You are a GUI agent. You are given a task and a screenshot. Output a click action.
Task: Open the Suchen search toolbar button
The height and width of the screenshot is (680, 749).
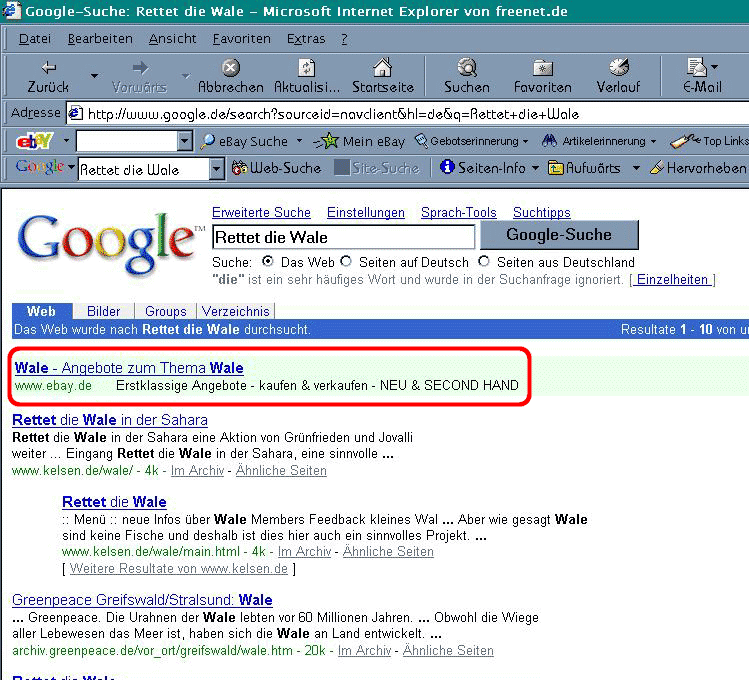(x=467, y=76)
